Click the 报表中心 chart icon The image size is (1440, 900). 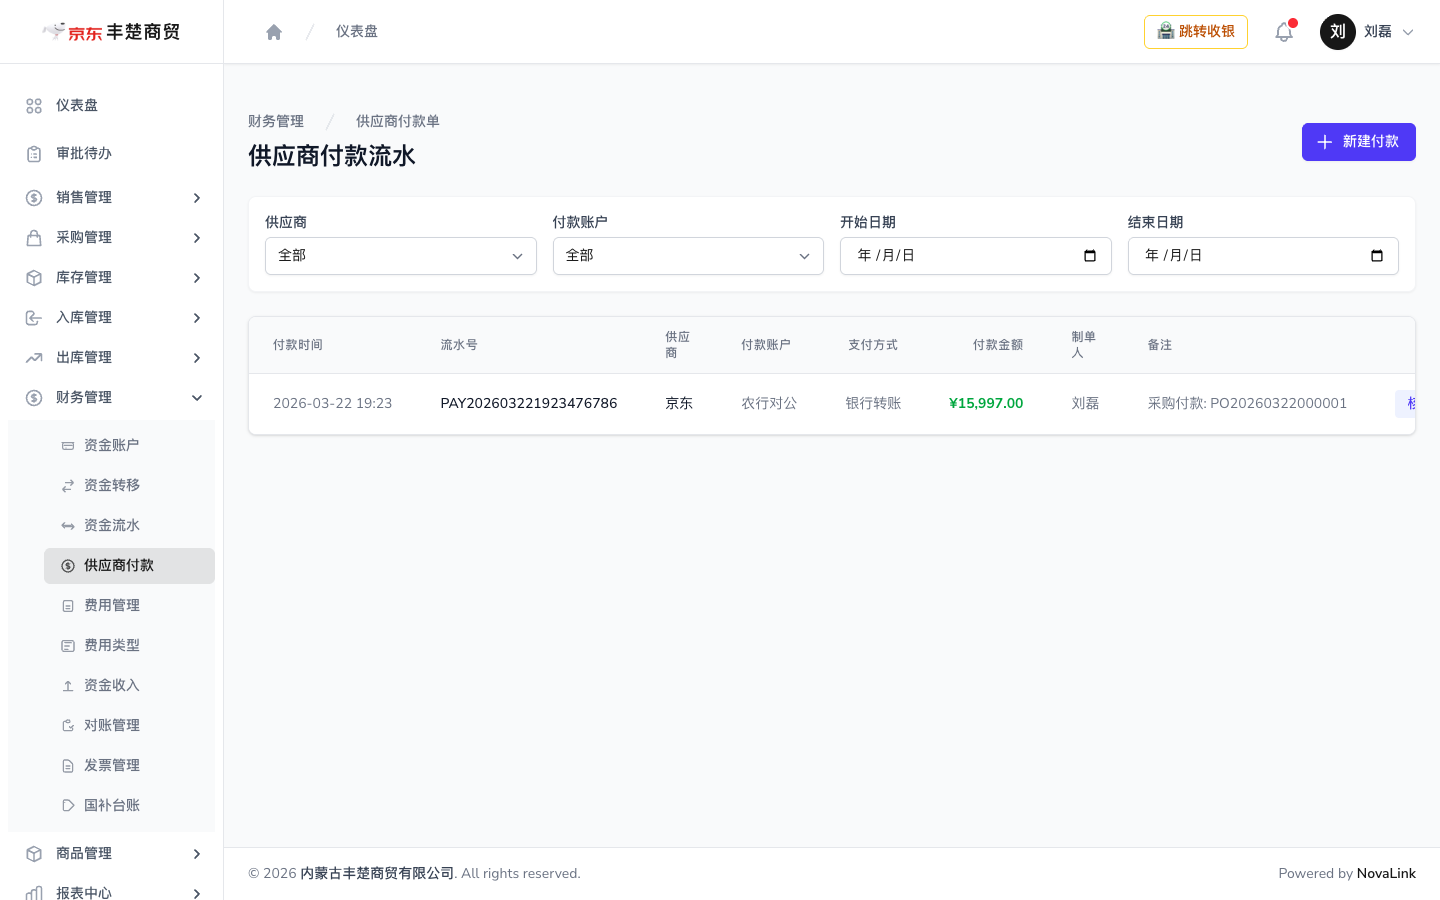(34, 893)
